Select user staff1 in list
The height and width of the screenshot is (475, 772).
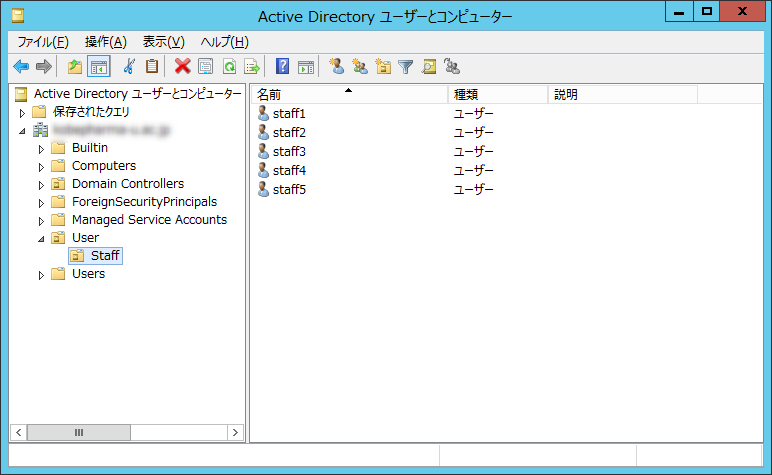[289, 114]
